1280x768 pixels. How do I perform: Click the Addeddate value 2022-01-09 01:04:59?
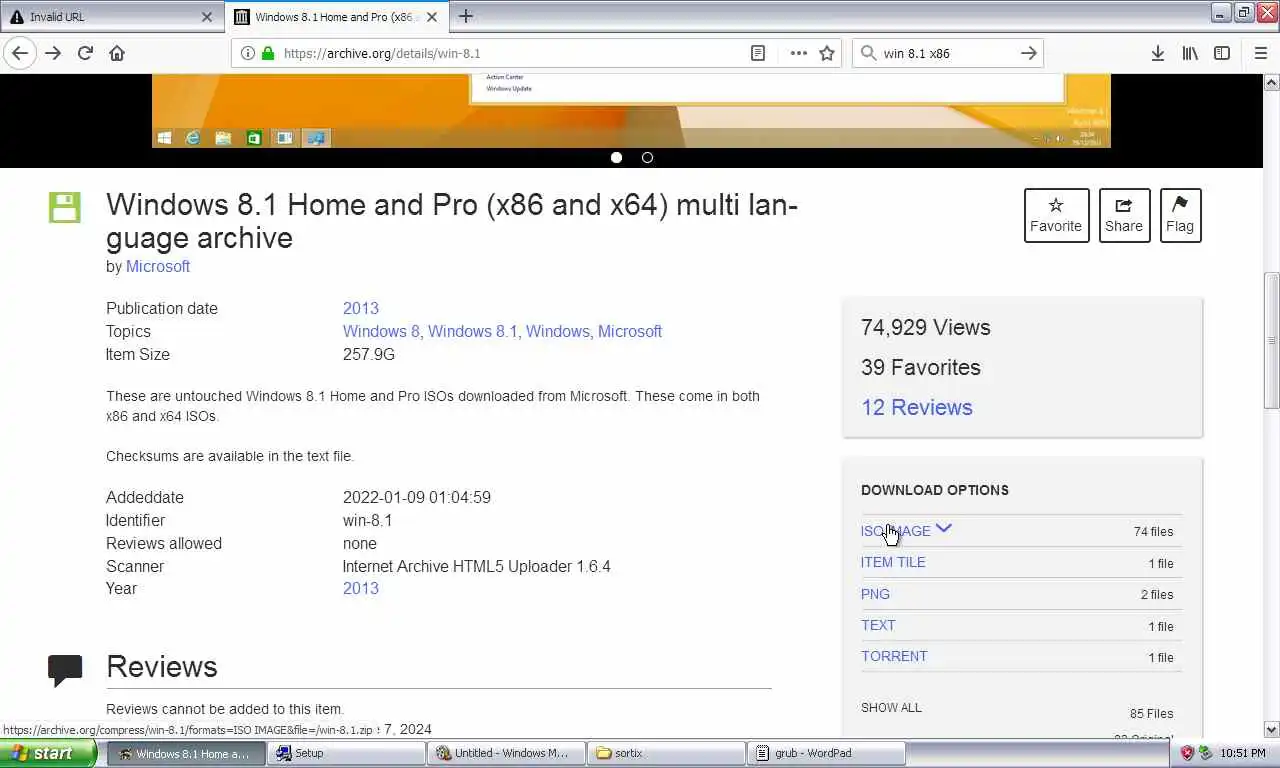click(417, 497)
